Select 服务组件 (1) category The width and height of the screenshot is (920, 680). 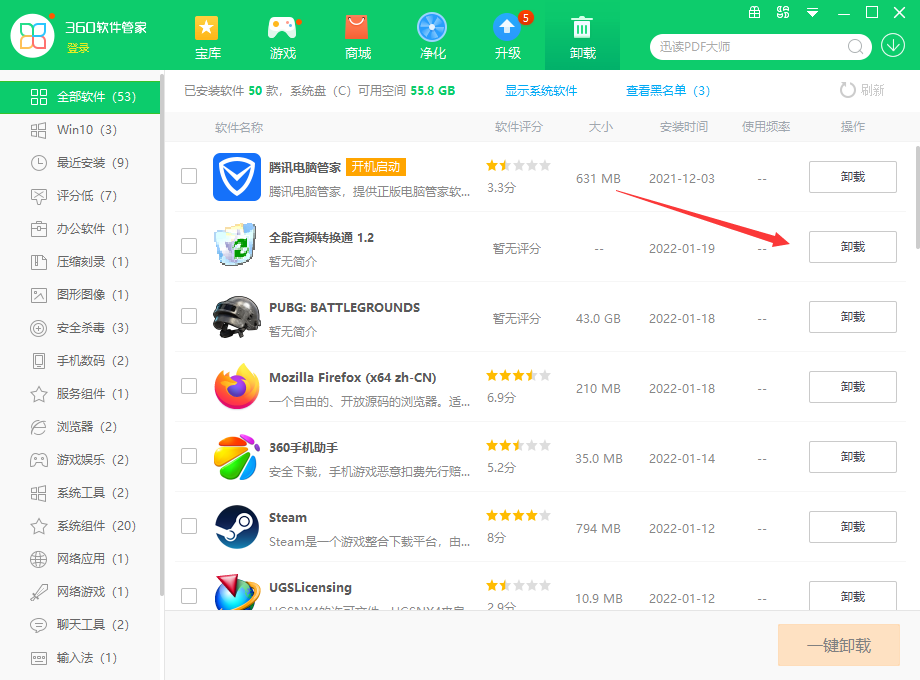tap(80, 394)
